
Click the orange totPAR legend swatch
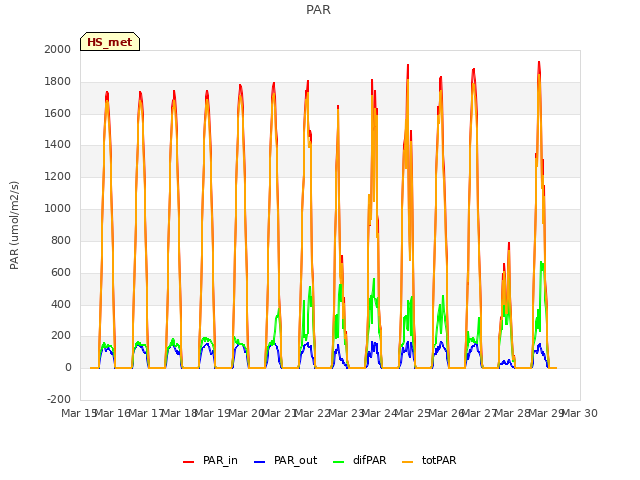coord(408,462)
